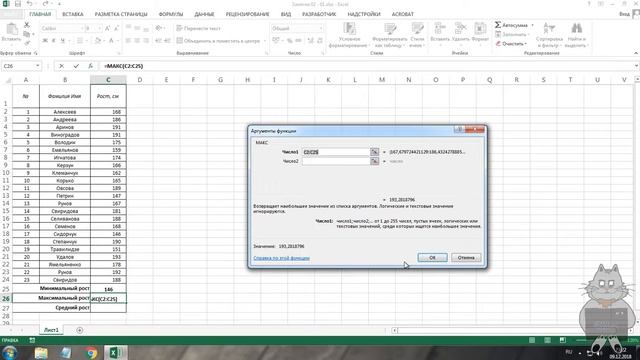Click the range selector icon beside Число1
This screenshot has height=360, width=640.
(x=374, y=152)
